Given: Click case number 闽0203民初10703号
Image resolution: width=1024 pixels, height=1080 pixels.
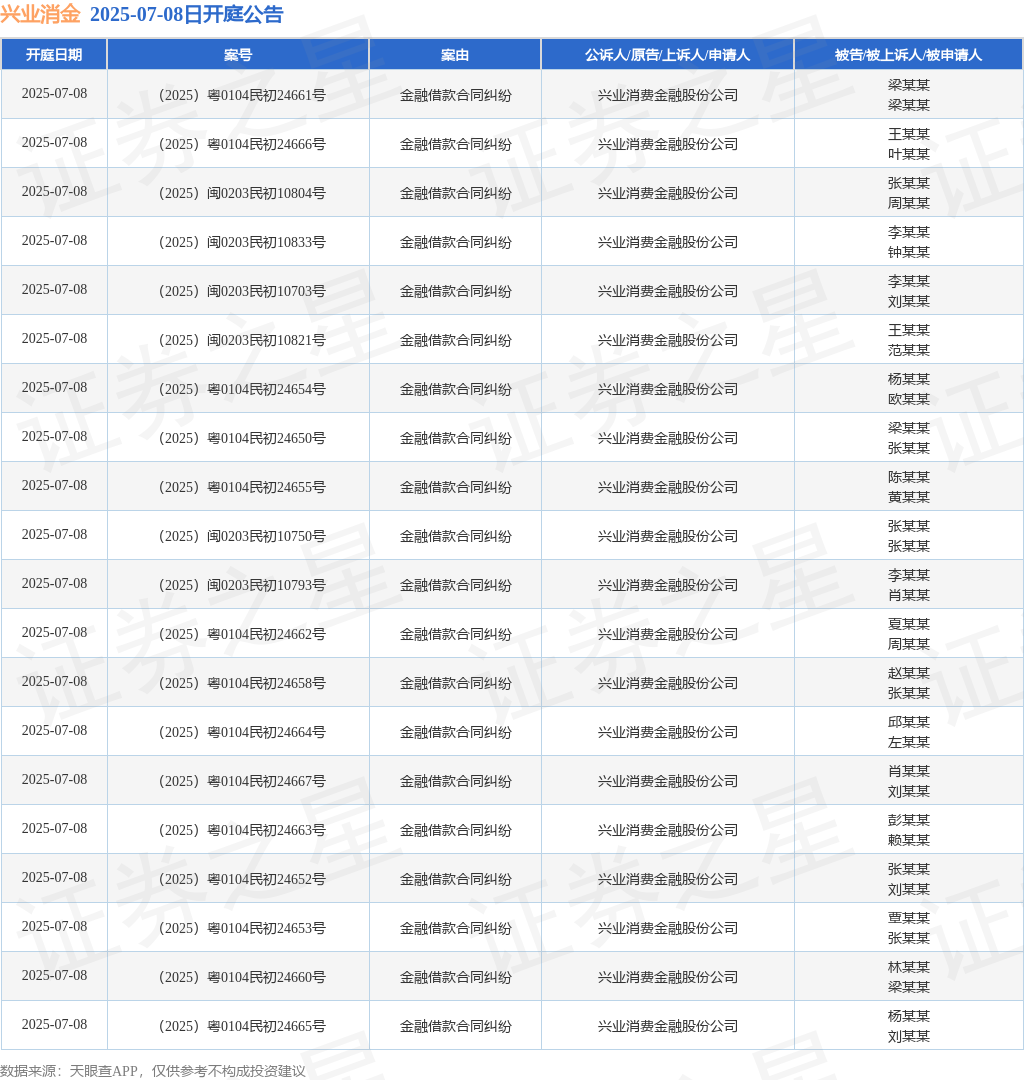Looking at the screenshot, I should (242, 291).
